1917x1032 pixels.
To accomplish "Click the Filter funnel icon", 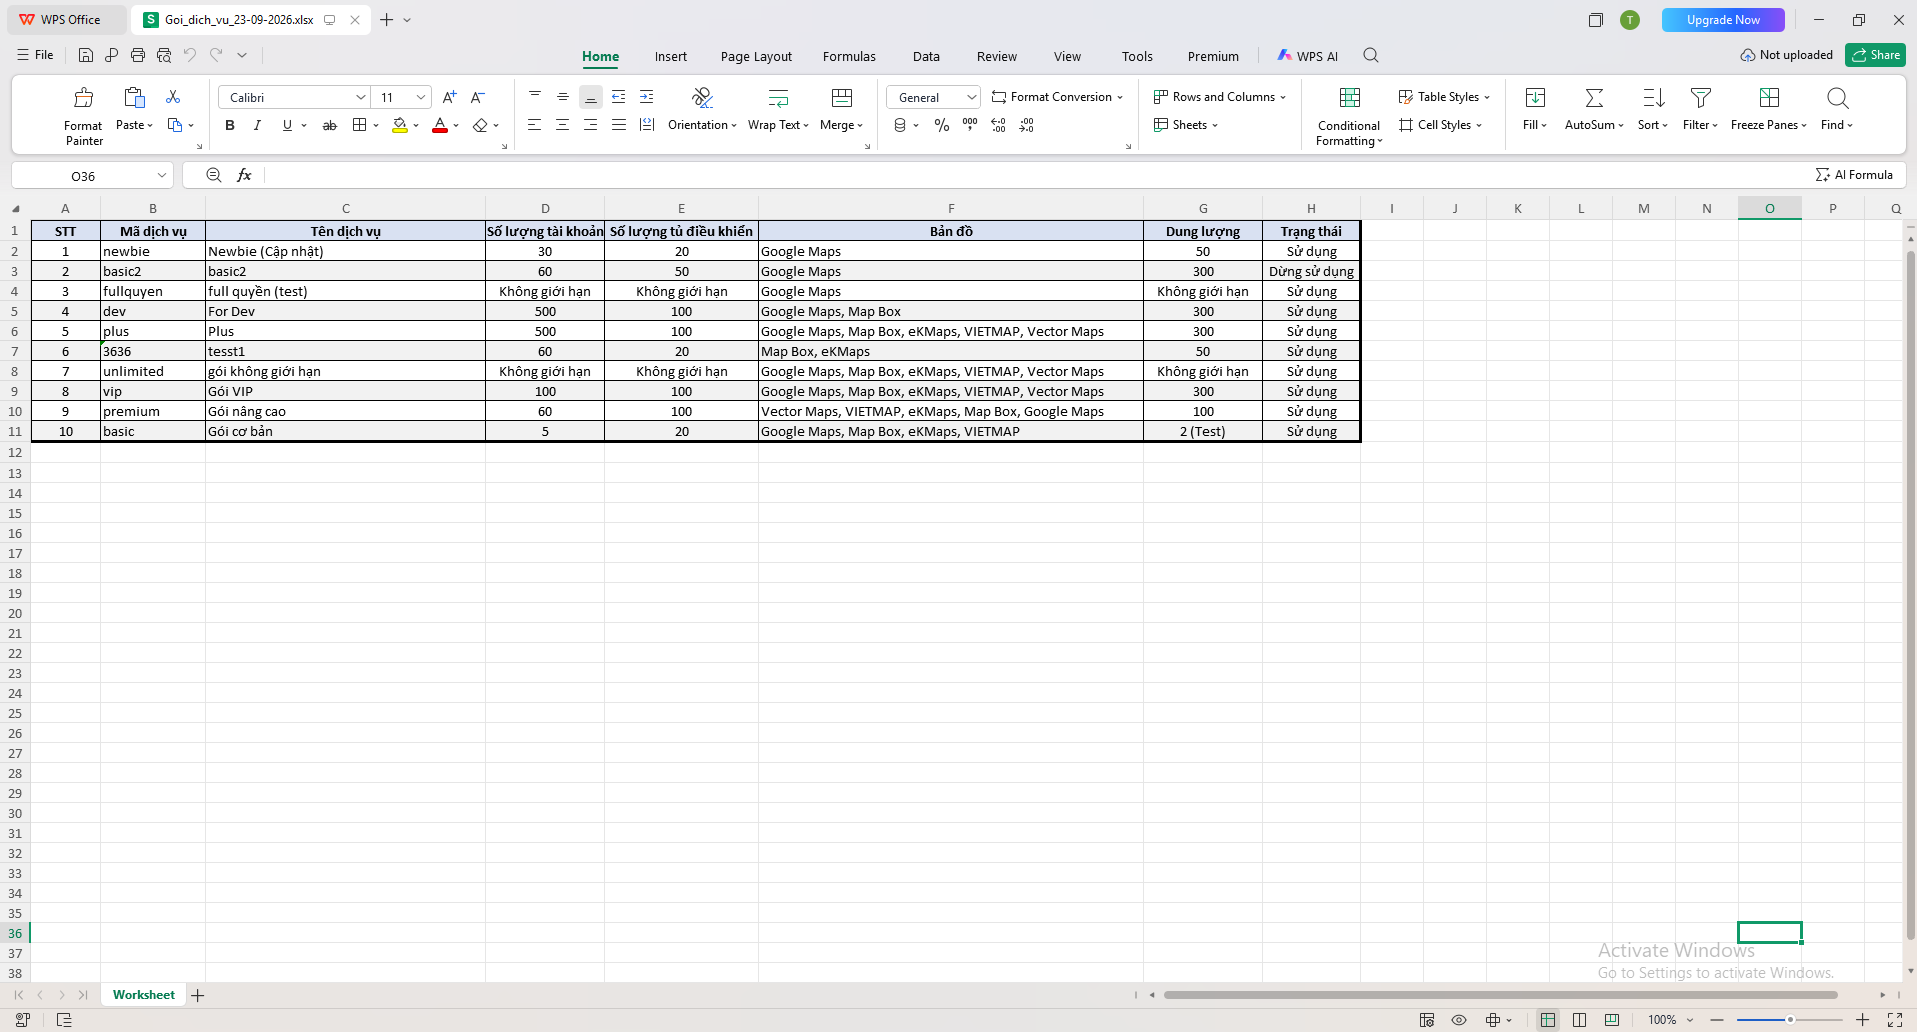I will [x=1701, y=98].
